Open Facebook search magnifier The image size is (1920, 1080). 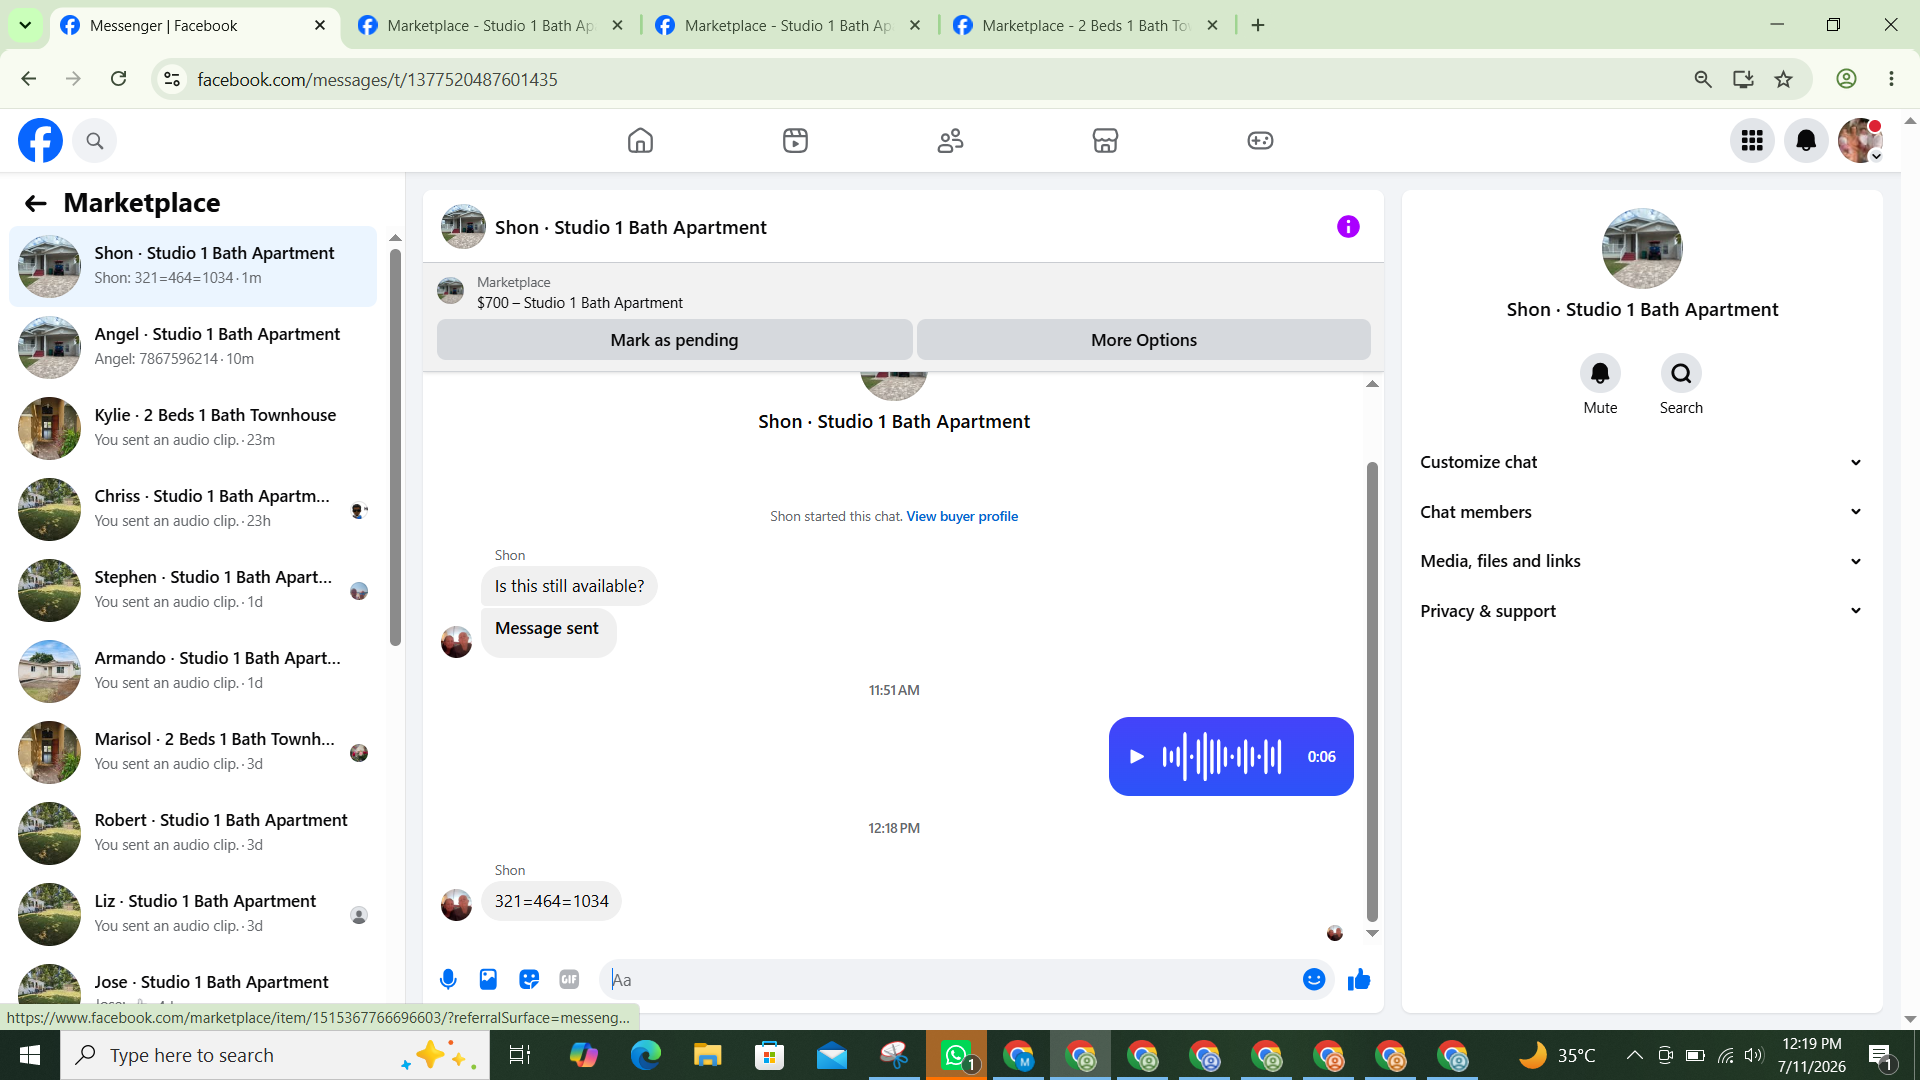point(95,141)
